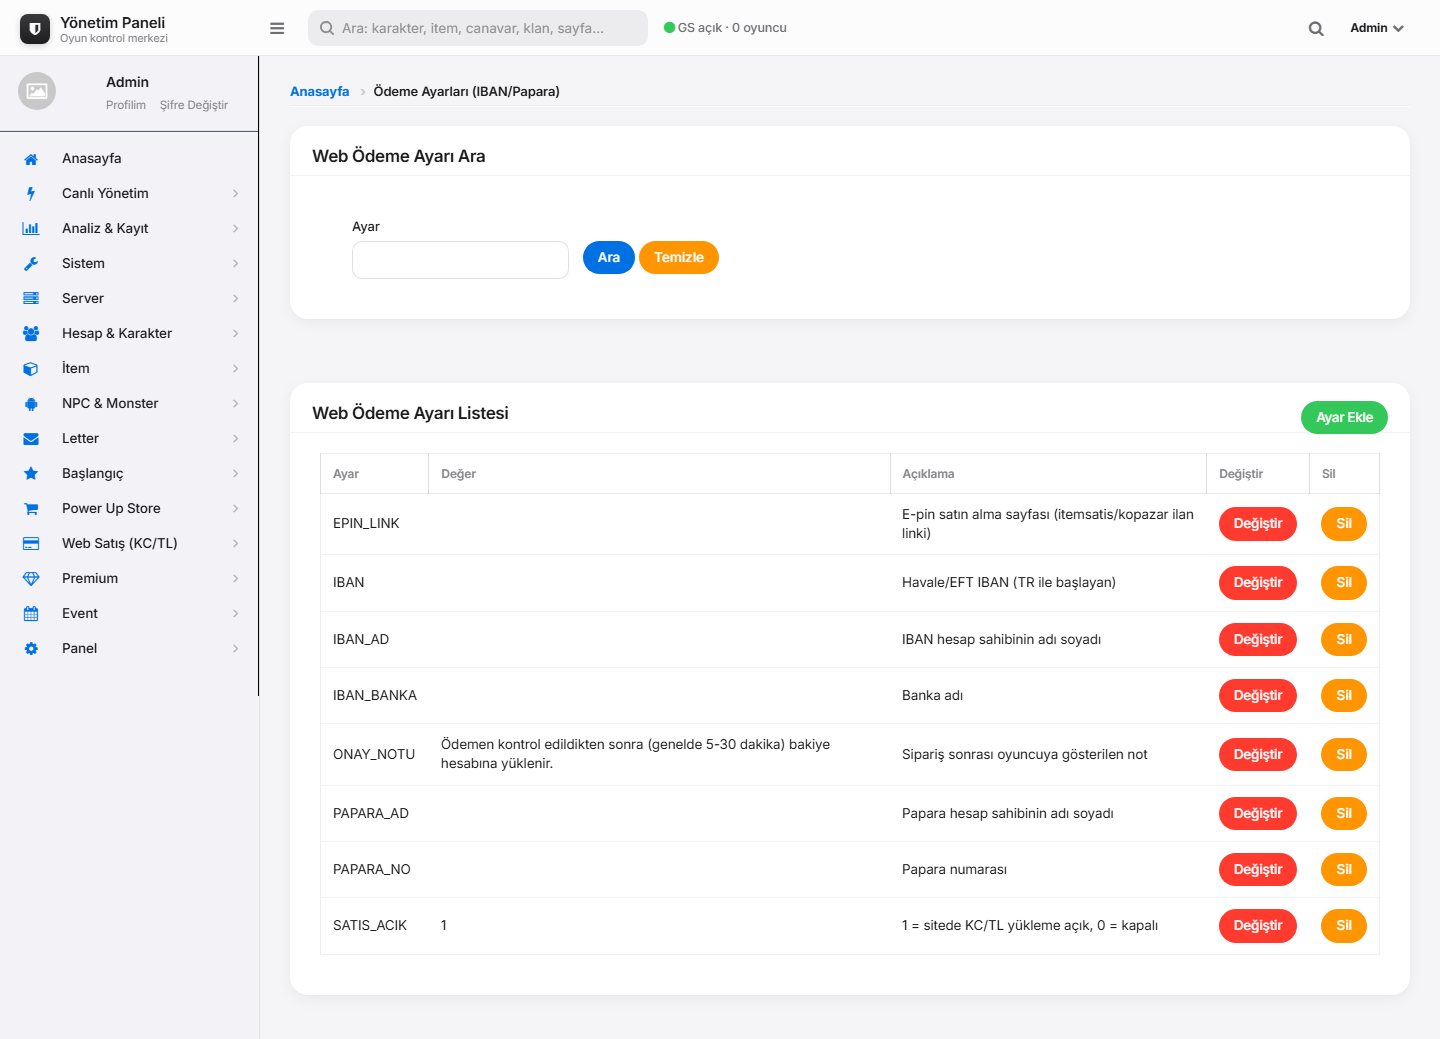
Task: Click the Ayar text input field
Action: pos(460,260)
